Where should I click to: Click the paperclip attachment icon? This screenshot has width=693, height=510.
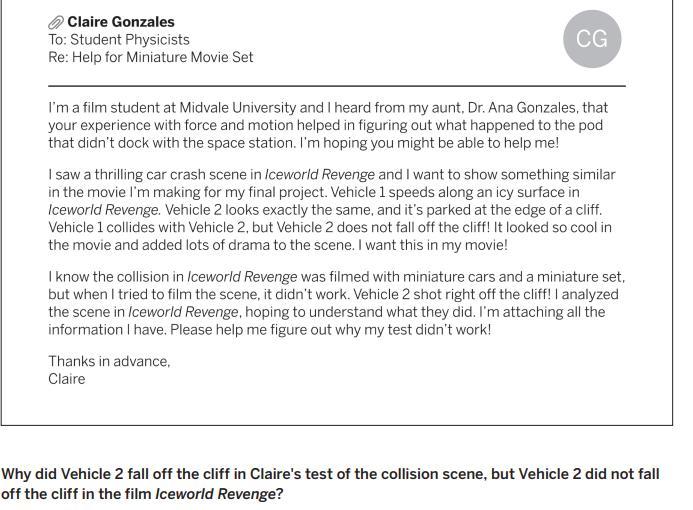pos(56,22)
